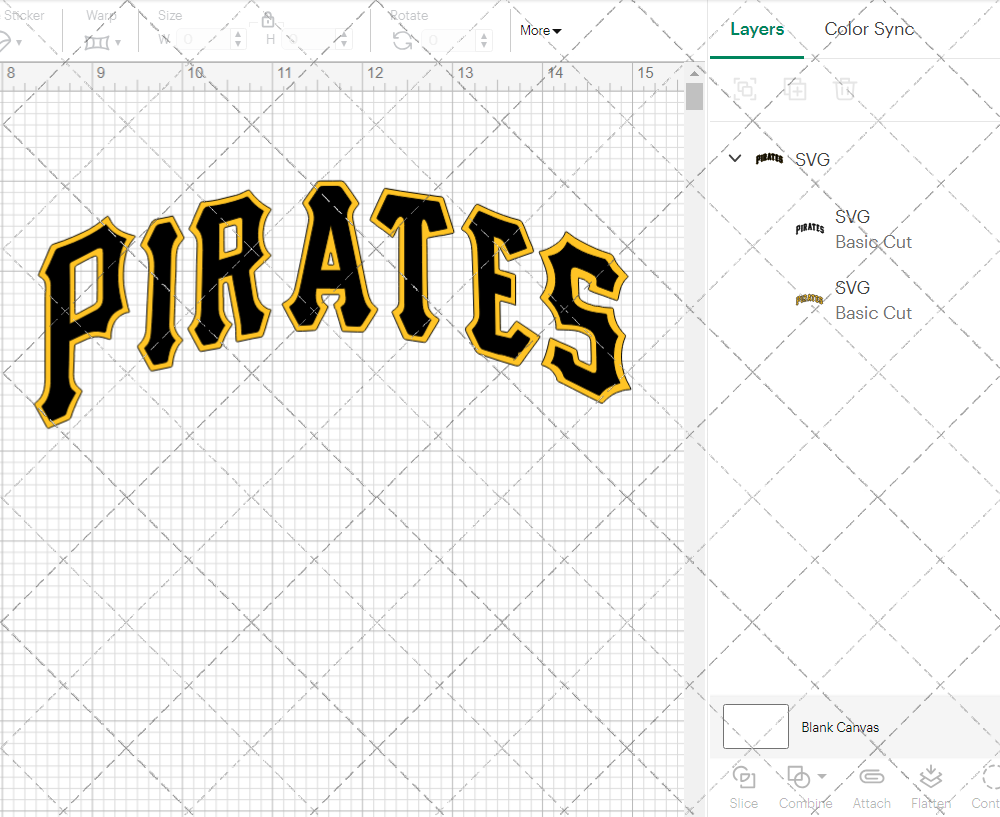Image resolution: width=1000 pixels, height=817 pixels.
Task: Click the Group layers icon
Action: (x=745, y=89)
